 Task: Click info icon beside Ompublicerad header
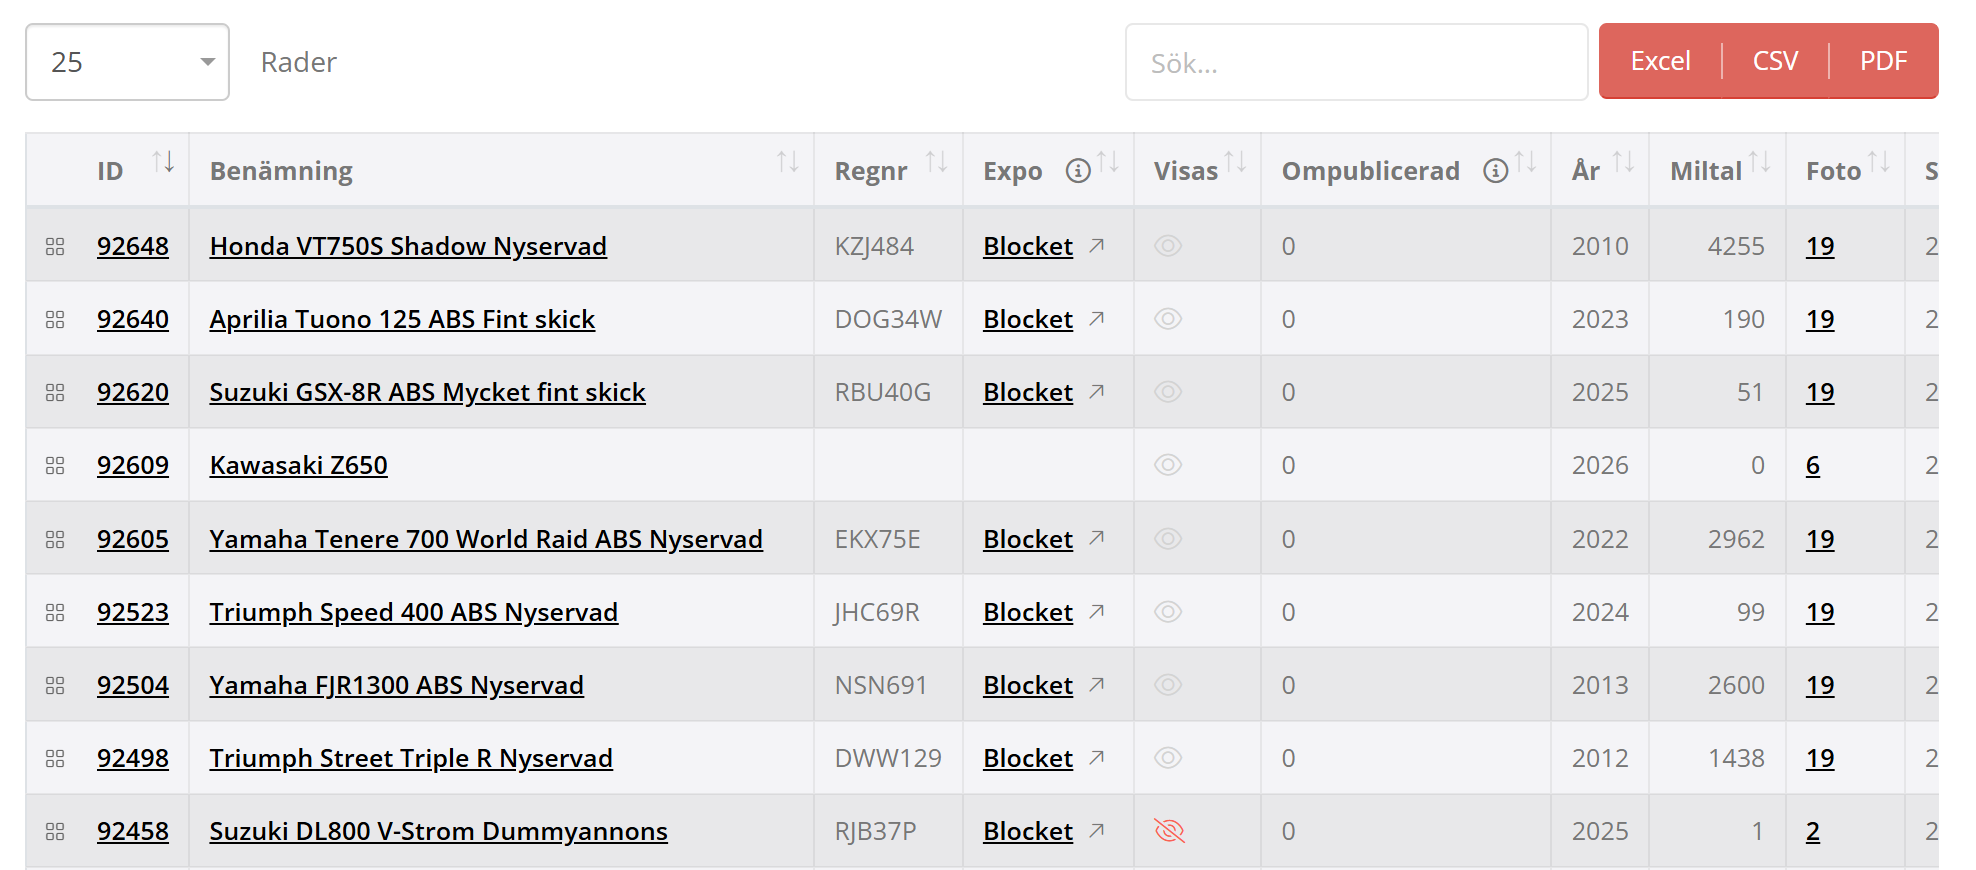coord(1495,171)
